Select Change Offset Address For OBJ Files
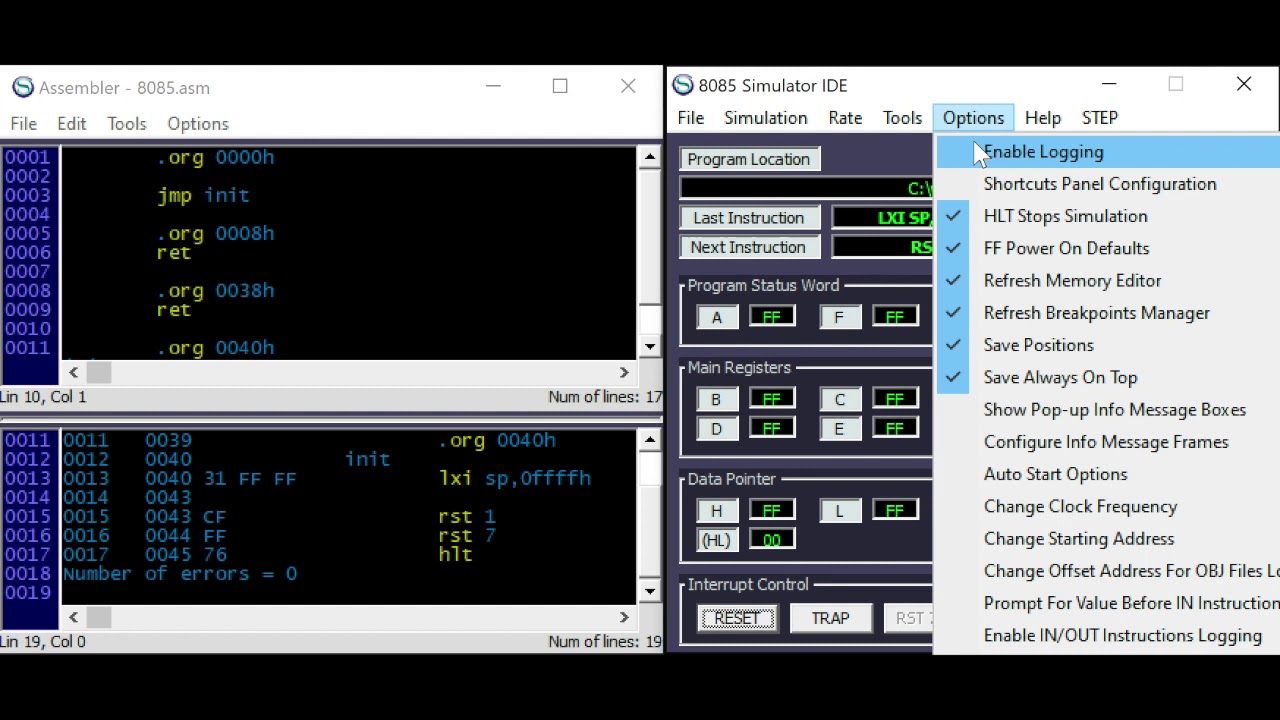This screenshot has height=720, width=1280. (x=1107, y=571)
